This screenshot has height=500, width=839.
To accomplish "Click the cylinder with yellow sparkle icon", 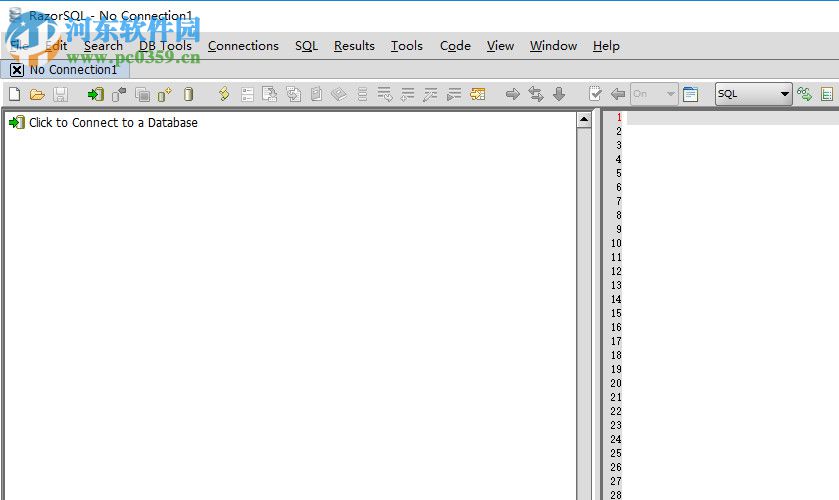I will (164, 95).
